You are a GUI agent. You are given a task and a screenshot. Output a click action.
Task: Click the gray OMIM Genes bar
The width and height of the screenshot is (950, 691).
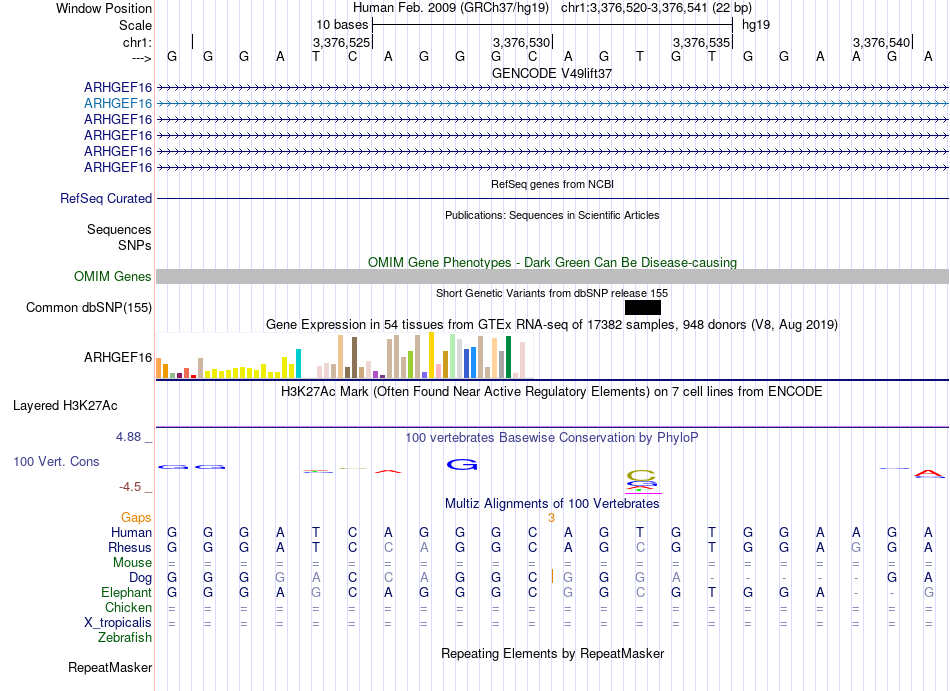[552, 277]
